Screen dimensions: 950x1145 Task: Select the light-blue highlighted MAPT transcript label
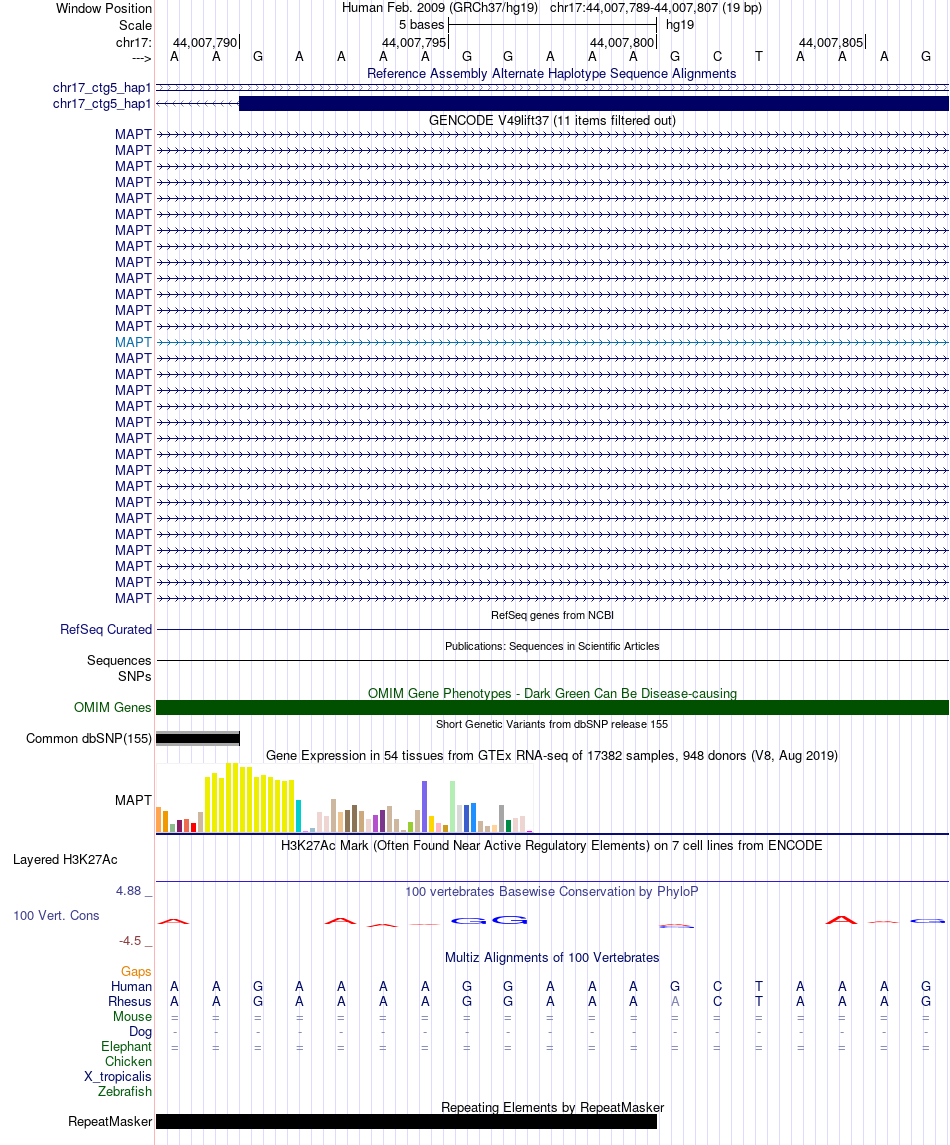[133, 342]
